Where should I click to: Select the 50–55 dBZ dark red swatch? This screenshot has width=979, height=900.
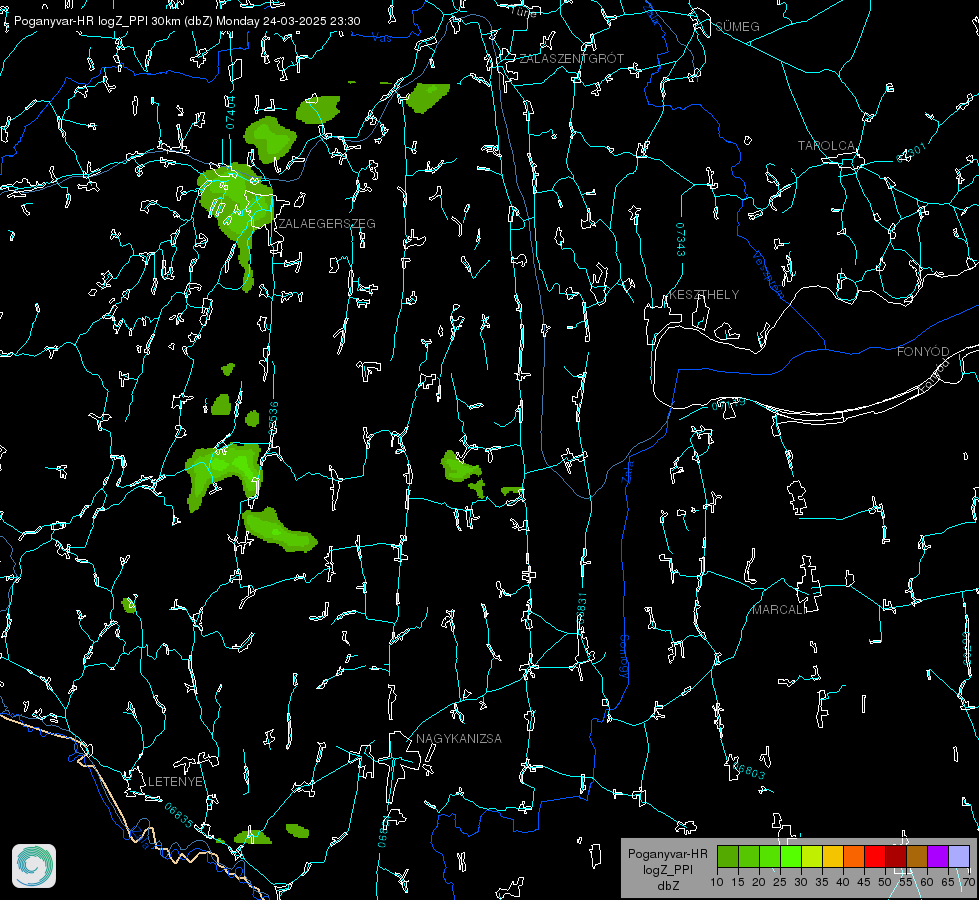(896, 856)
